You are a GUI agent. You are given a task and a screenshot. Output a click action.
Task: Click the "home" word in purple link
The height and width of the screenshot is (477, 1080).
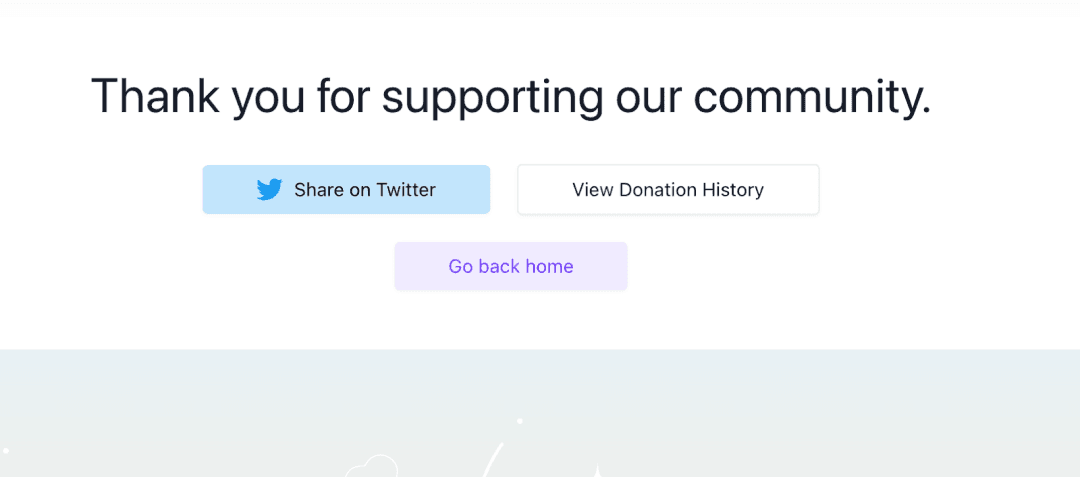tap(549, 266)
